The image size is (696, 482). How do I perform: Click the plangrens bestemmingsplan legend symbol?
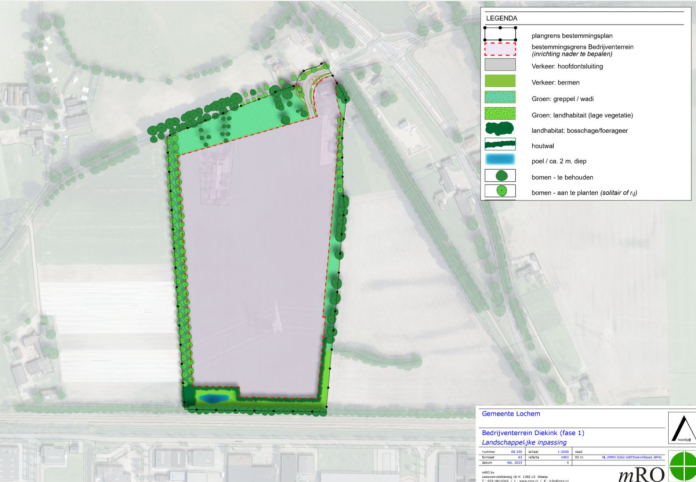[x=500, y=34]
